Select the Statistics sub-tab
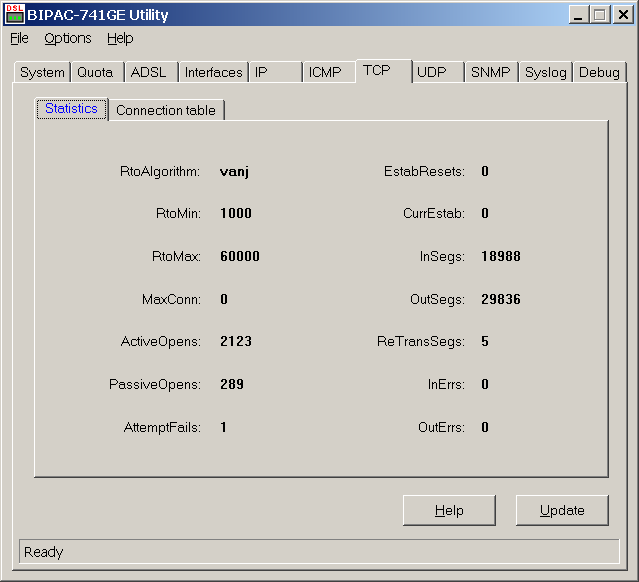The height and width of the screenshot is (582, 639). click(71, 109)
